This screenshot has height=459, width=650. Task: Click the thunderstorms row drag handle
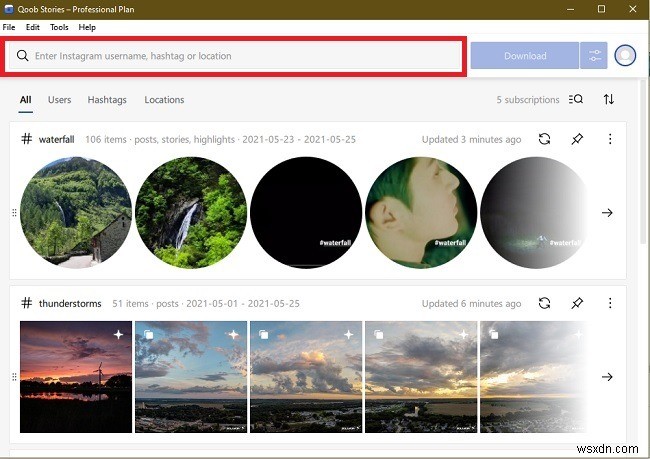pyautogui.click(x=15, y=377)
